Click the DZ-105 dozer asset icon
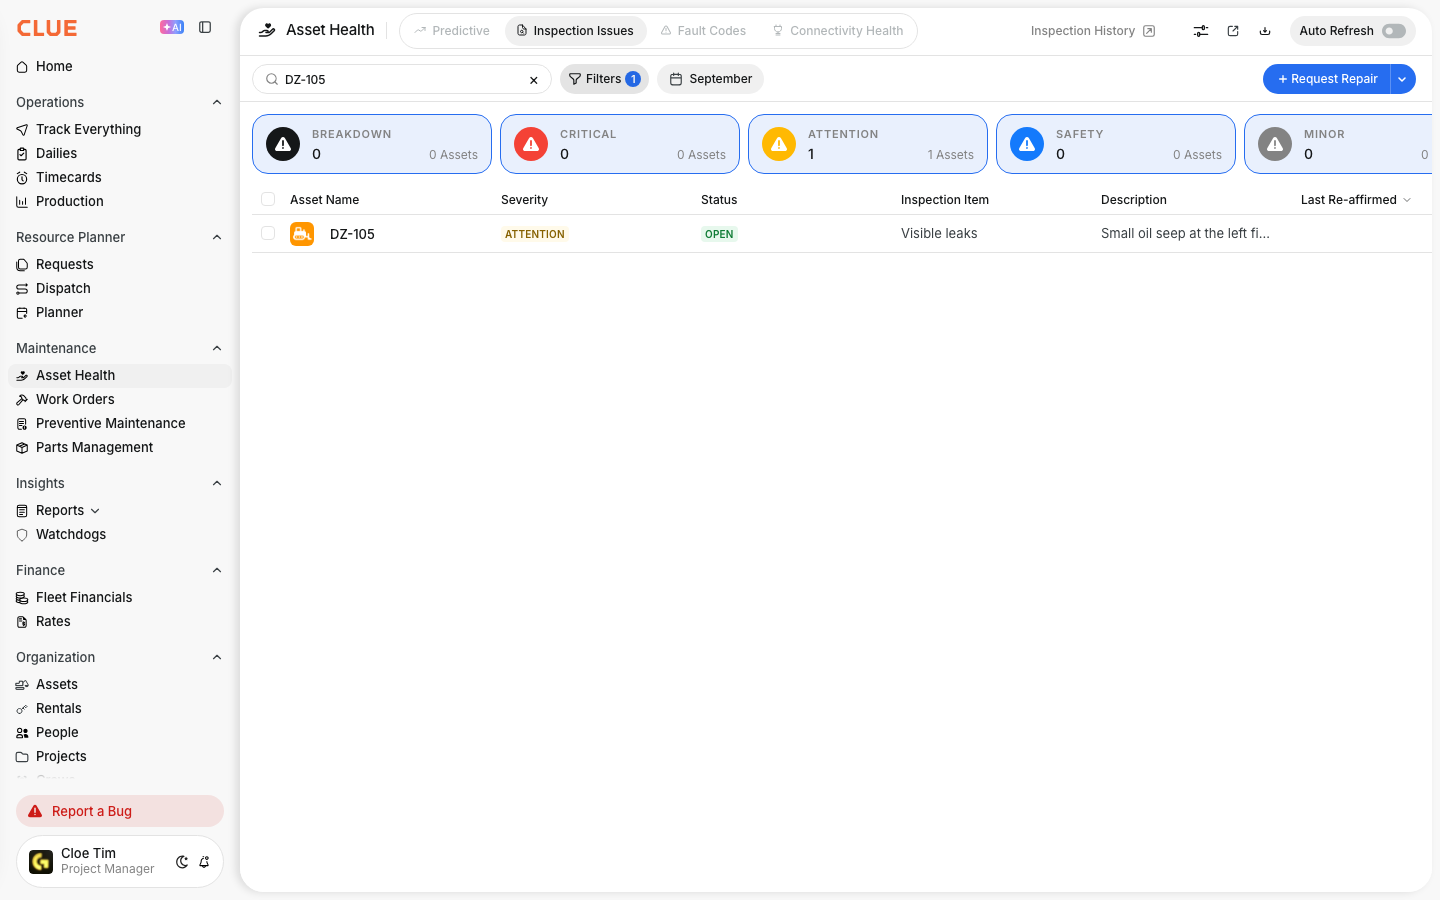This screenshot has width=1440, height=900. [302, 234]
